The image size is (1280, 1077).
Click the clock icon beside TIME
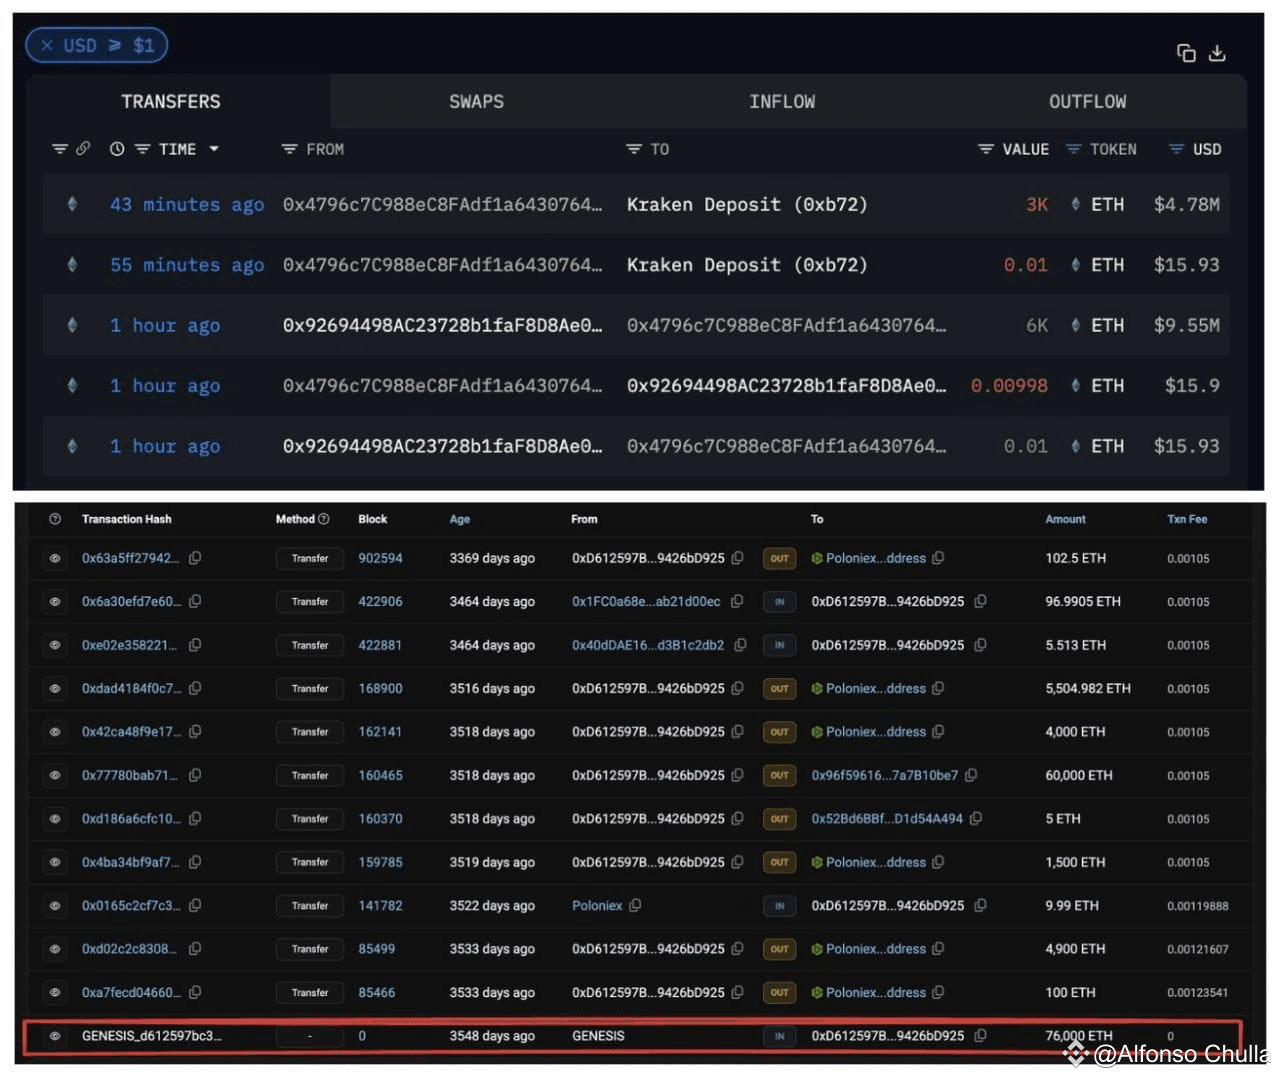117,149
